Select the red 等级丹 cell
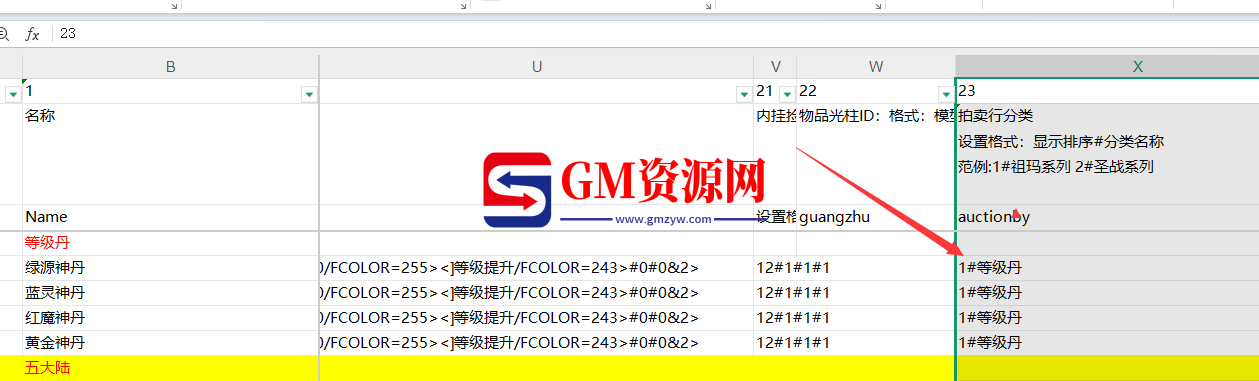Screen dimensions: 1259x381 pos(171,243)
